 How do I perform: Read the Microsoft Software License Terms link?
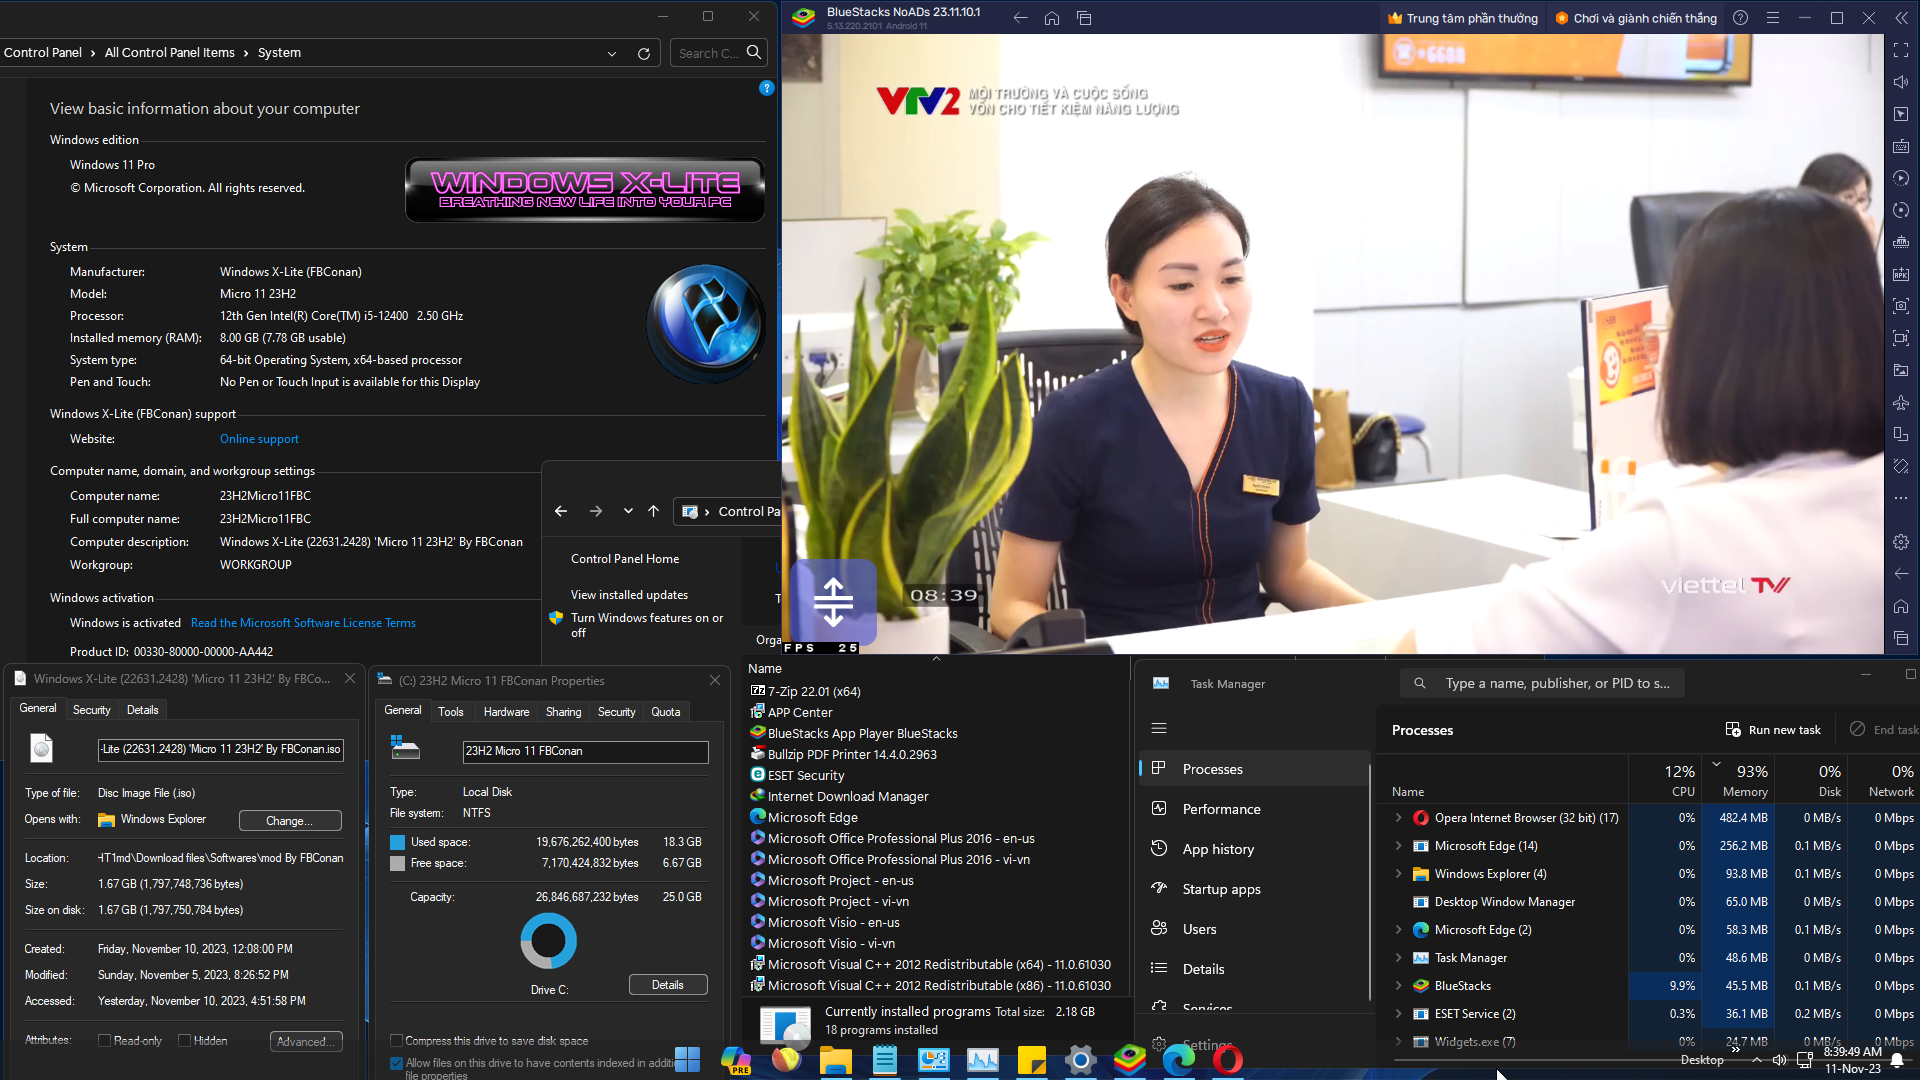coord(303,623)
